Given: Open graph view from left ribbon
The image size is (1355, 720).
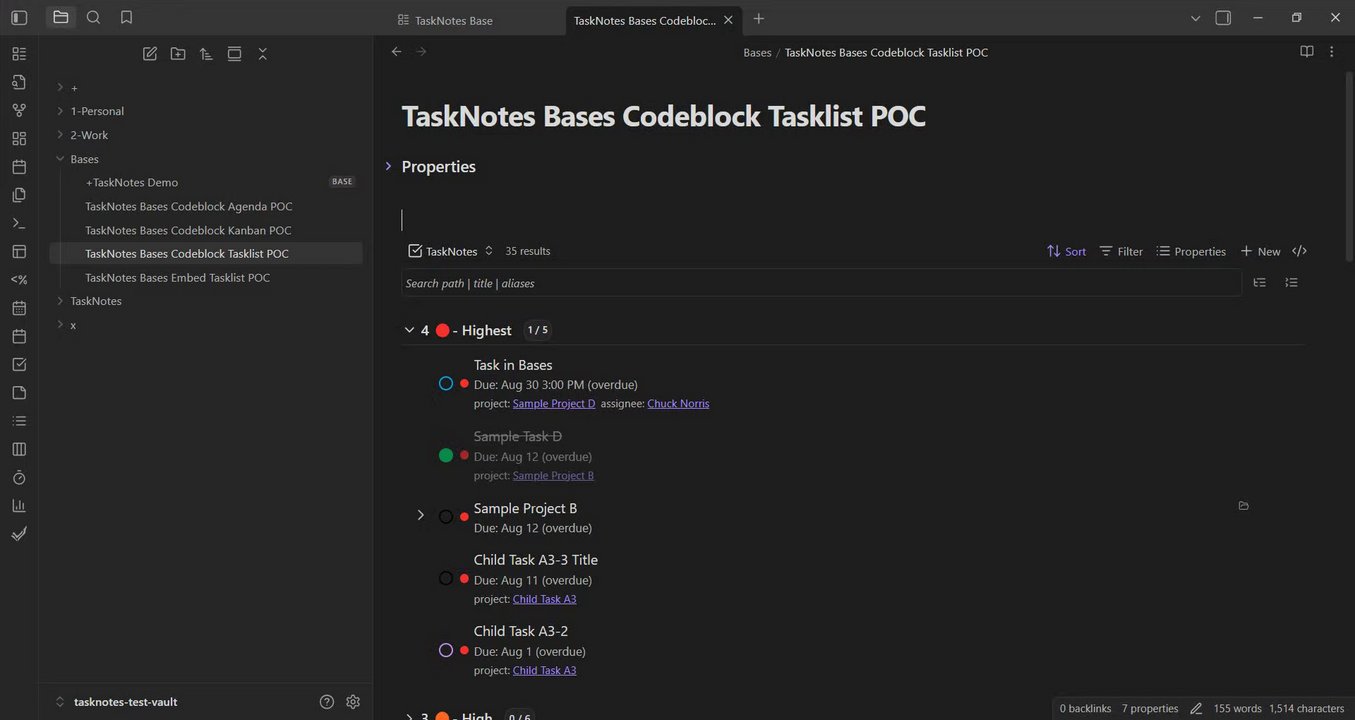Looking at the screenshot, I should pos(19,110).
